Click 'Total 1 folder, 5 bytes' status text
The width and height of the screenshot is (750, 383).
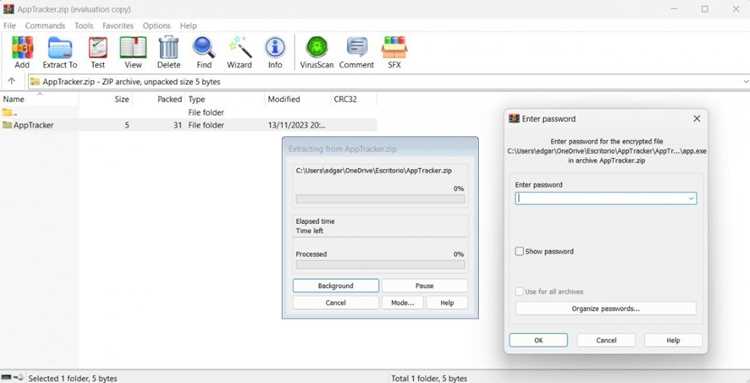click(429, 378)
